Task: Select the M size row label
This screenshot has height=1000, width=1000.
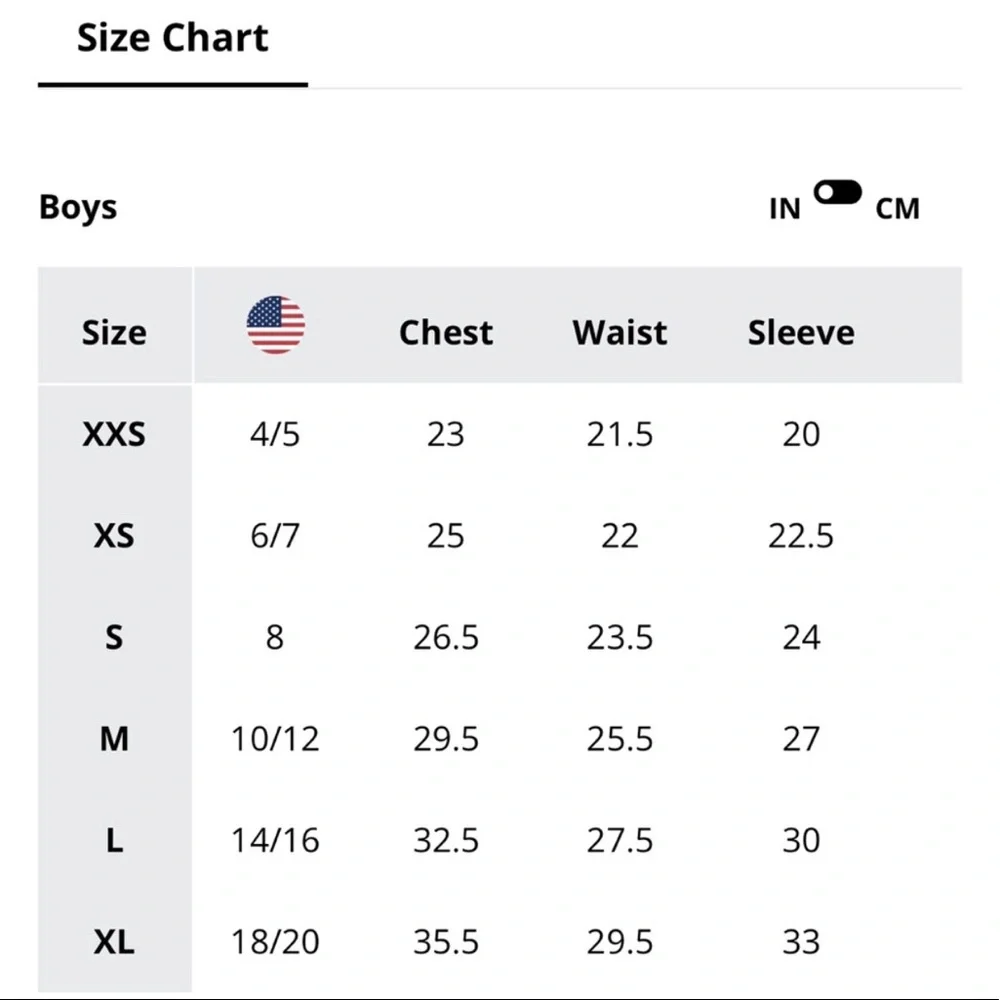Action: point(114,739)
